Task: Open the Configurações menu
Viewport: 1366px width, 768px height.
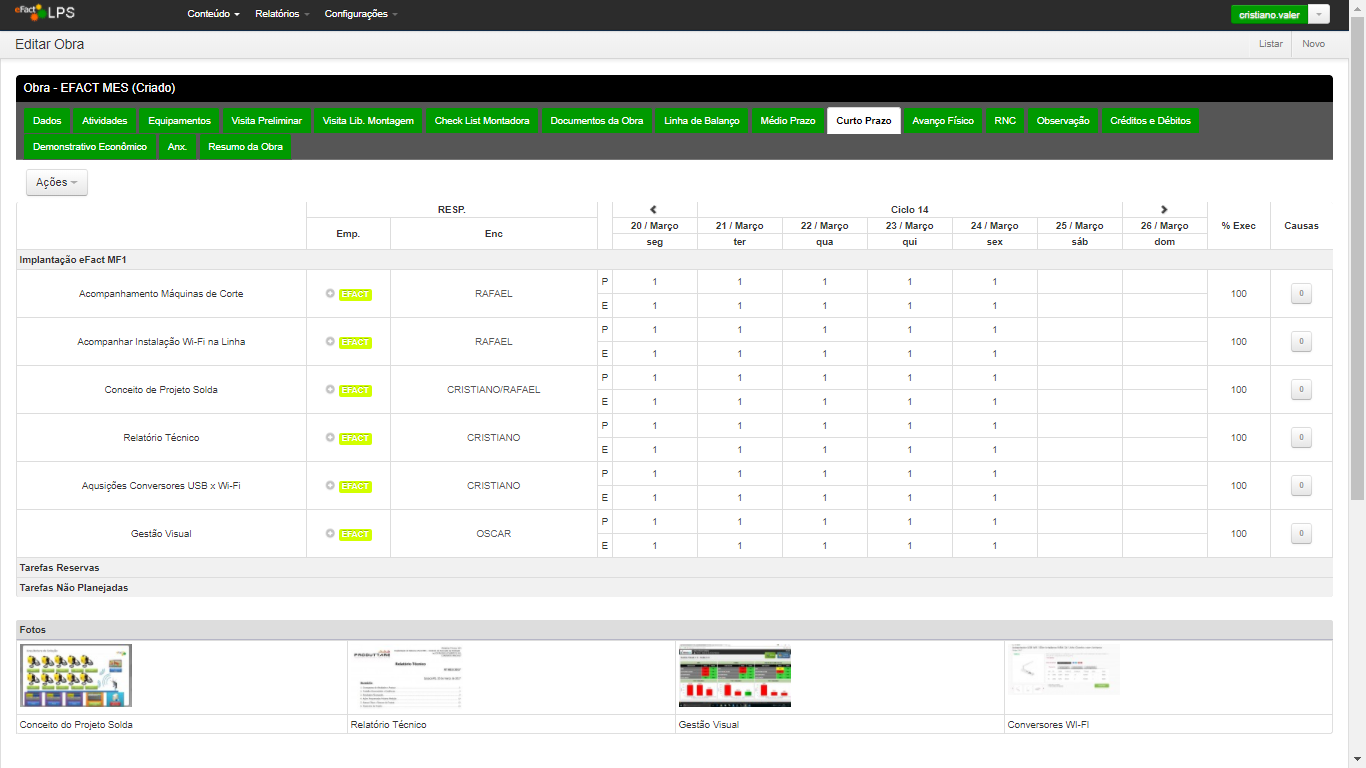Action: (x=361, y=14)
